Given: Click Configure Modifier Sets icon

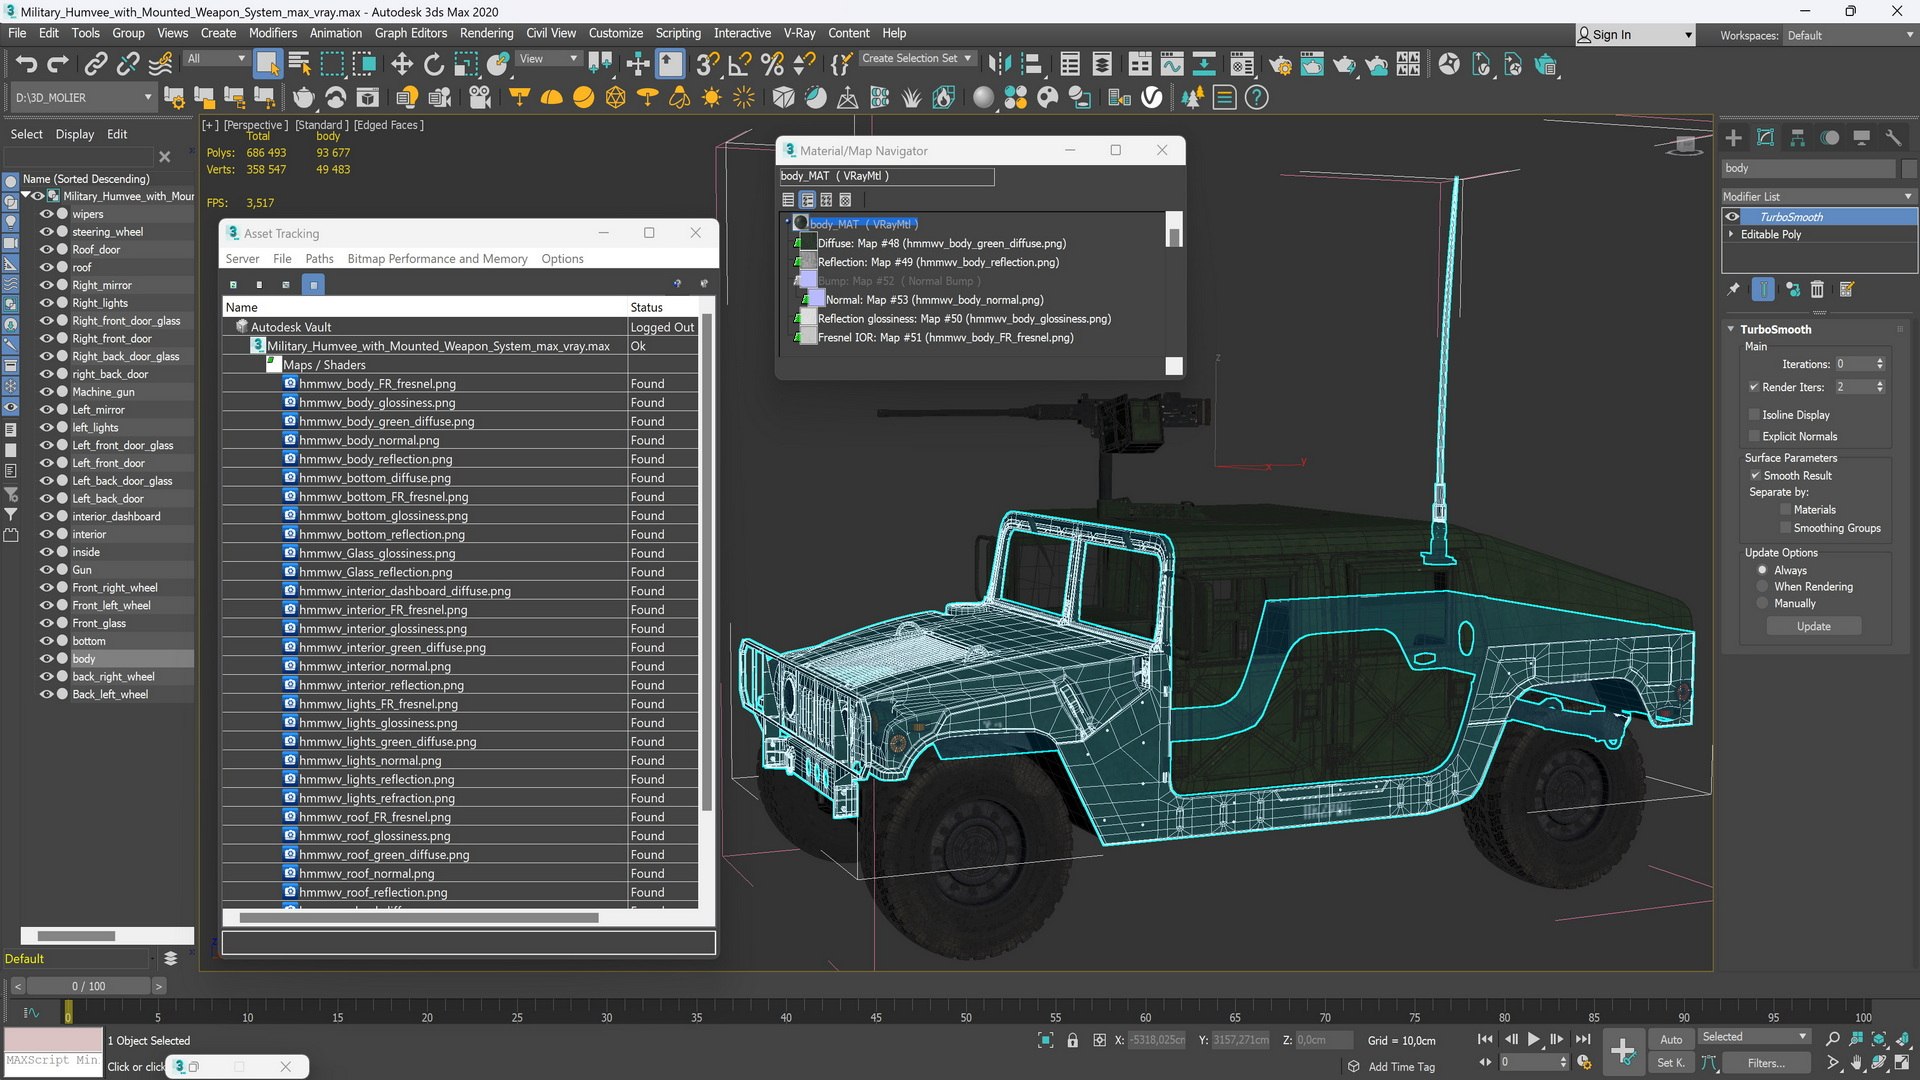Looking at the screenshot, I should pyautogui.click(x=1846, y=289).
